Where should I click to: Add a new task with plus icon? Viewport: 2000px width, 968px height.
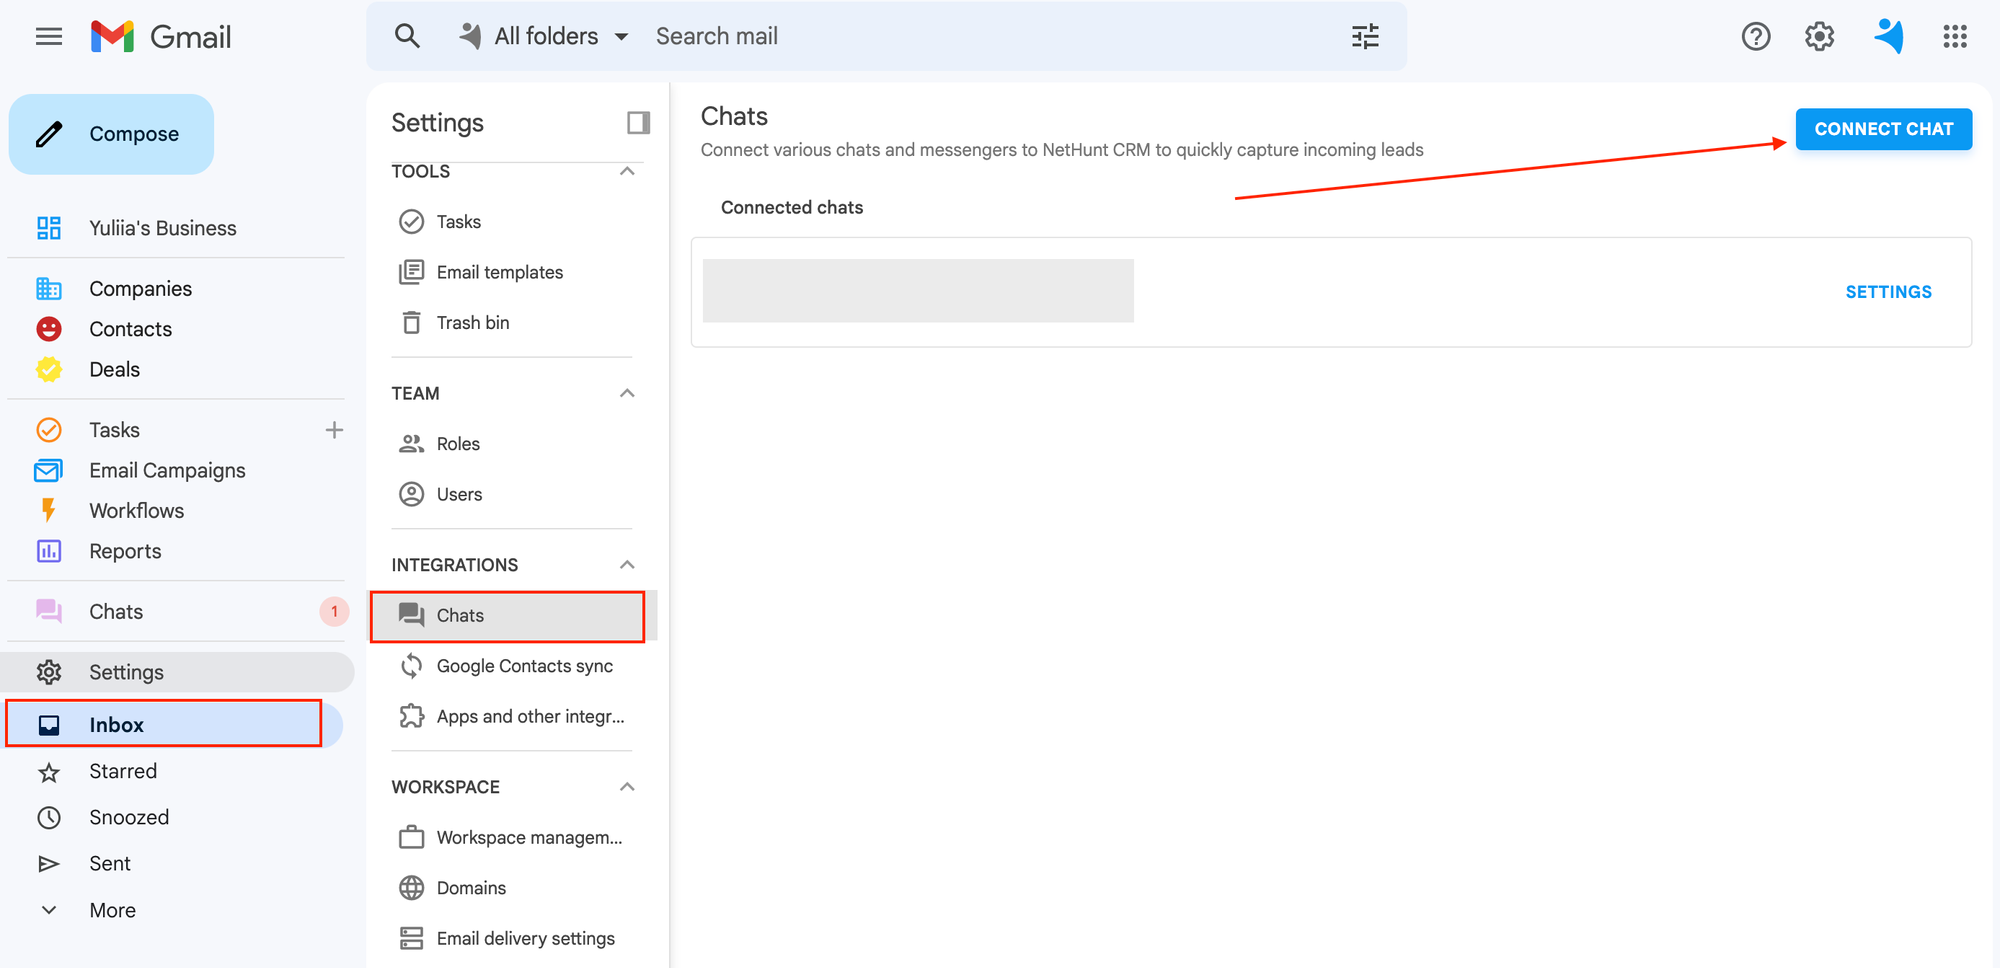[x=334, y=430]
